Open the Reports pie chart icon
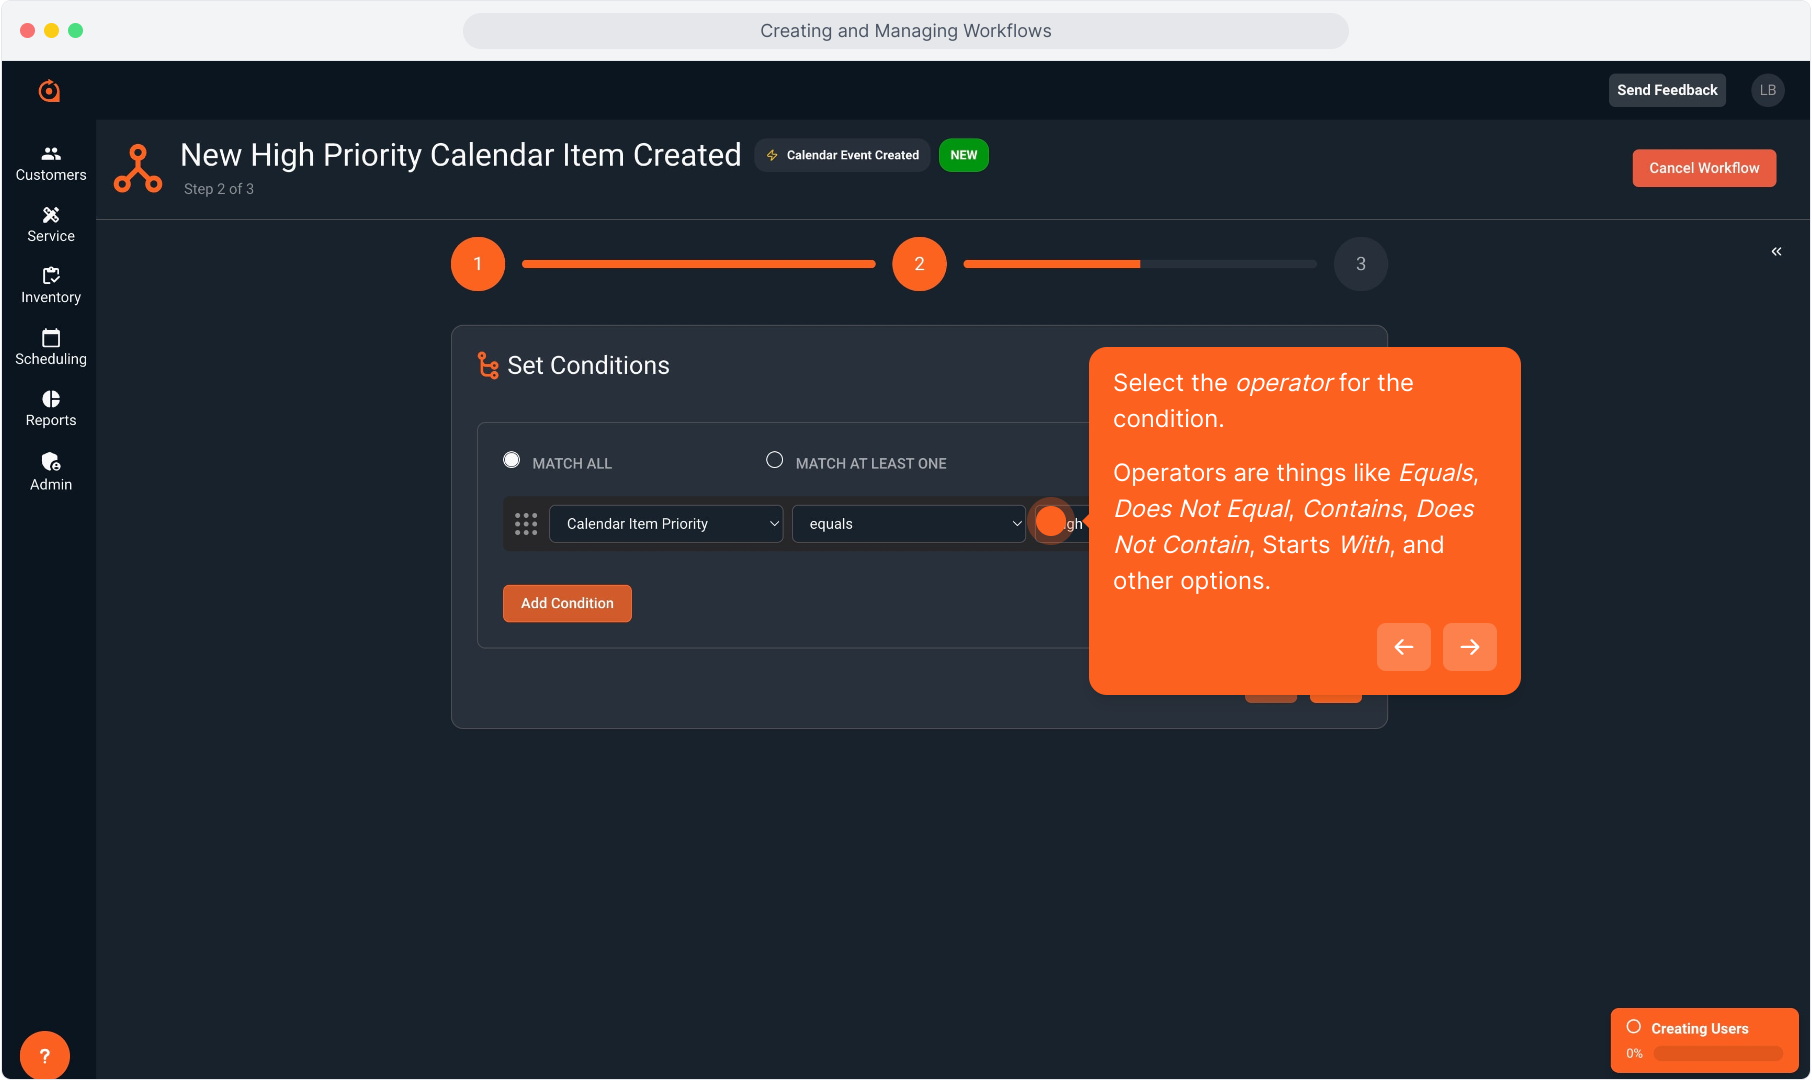Viewport: 1812px width, 1080px height. click(x=51, y=399)
